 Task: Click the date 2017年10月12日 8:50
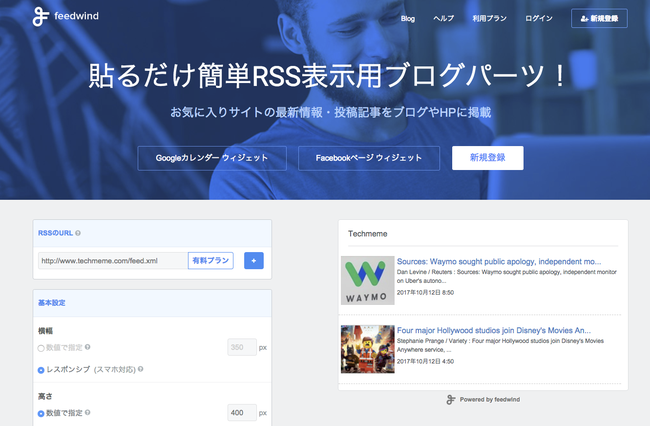click(x=425, y=293)
